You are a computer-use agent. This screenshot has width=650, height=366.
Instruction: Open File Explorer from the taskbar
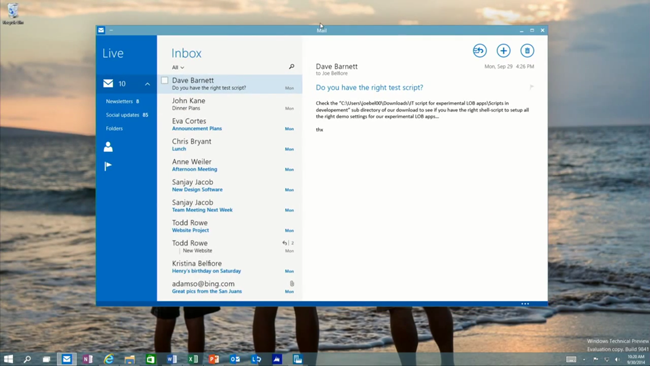coord(130,359)
